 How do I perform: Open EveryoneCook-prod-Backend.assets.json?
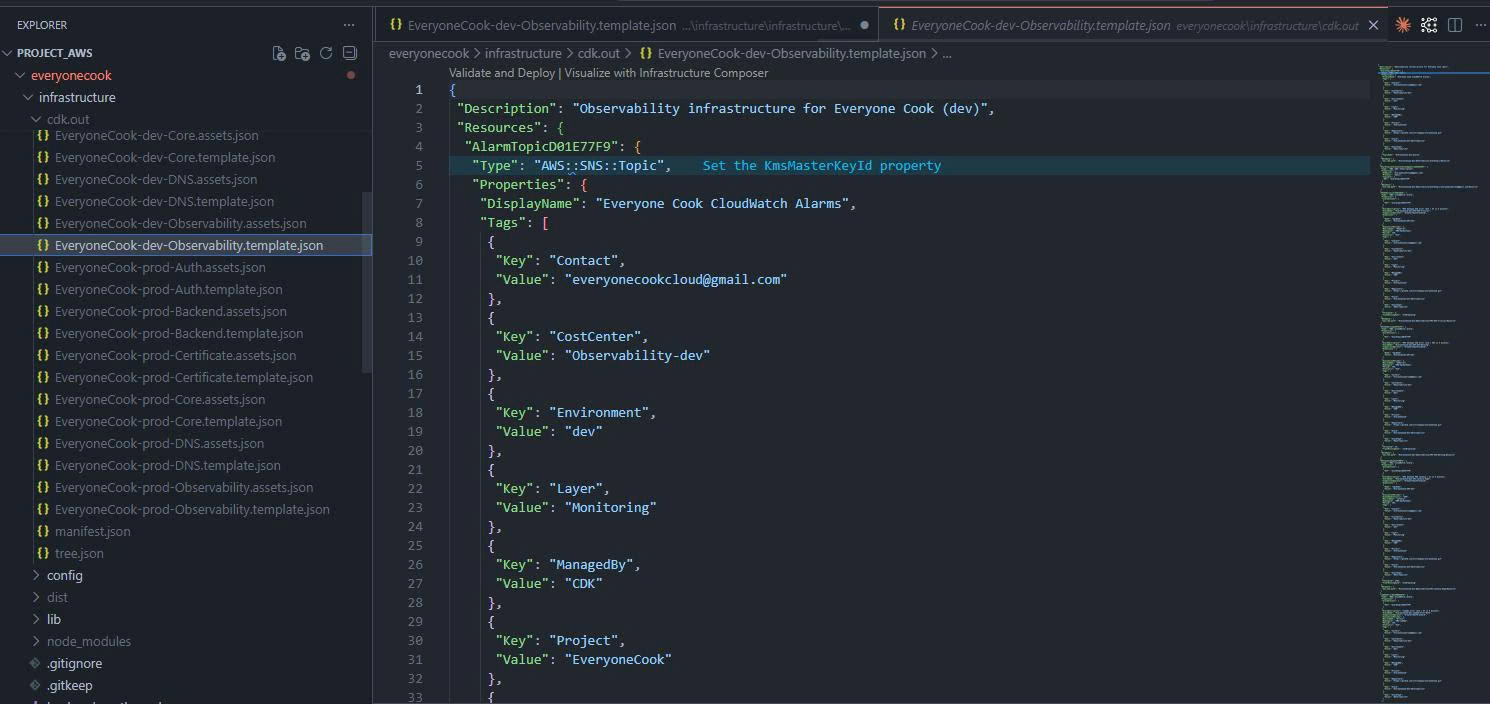[171, 311]
